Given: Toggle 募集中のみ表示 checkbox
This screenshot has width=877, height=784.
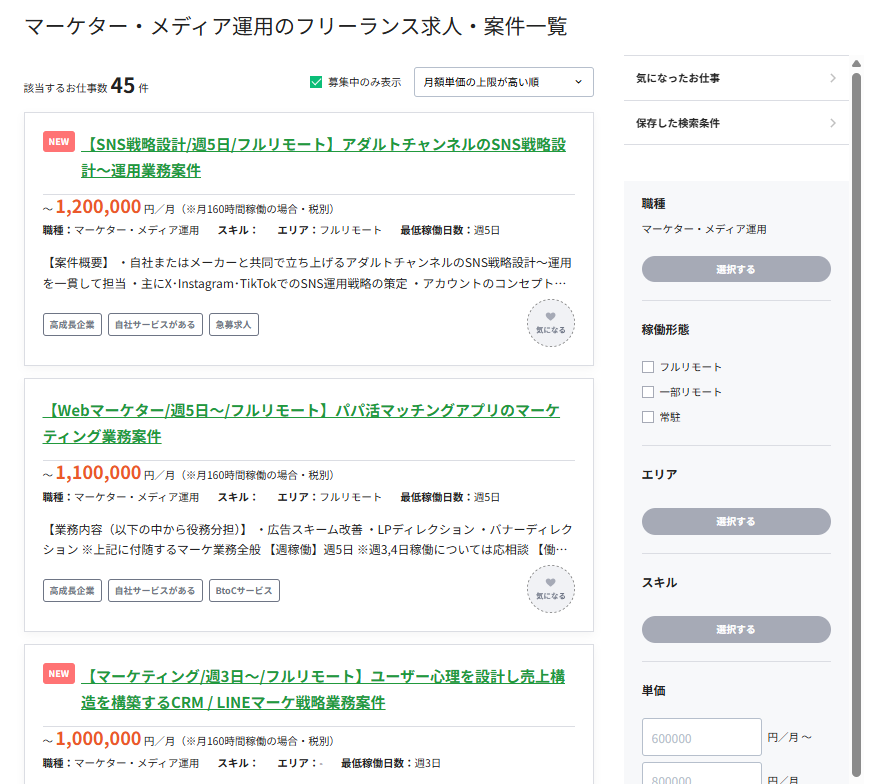Looking at the screenshot, I should [316, 82].
